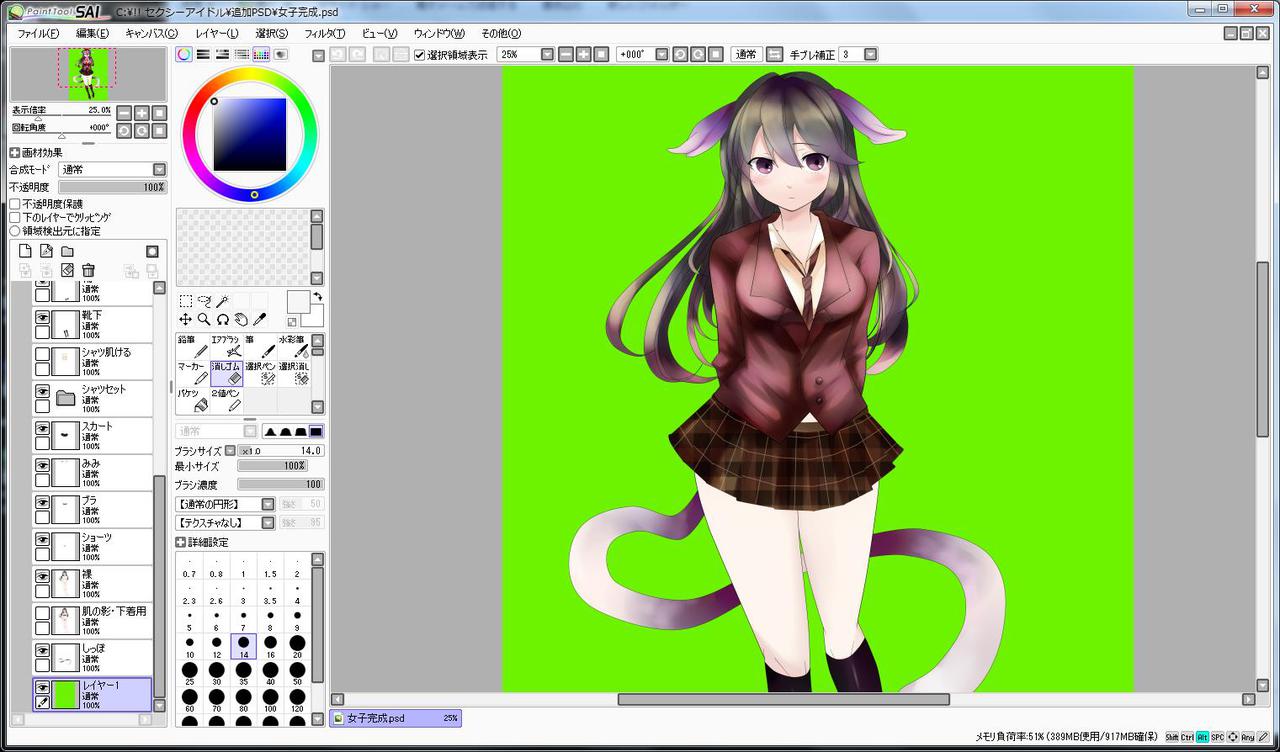
Task: Create a new layer folder
Action: point(67,251)
